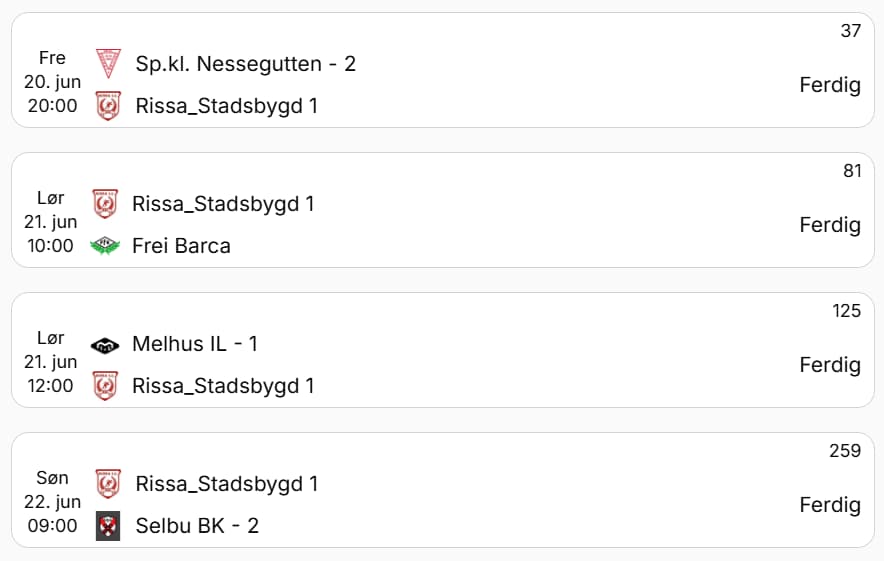Click the green Frei Barca club logo

tap(104, 245)
